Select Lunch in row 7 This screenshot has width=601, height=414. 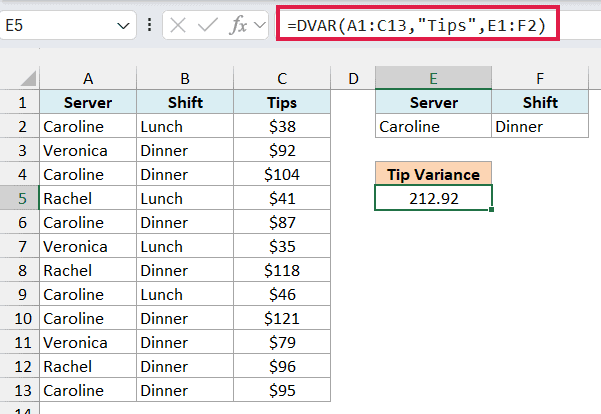185,246
